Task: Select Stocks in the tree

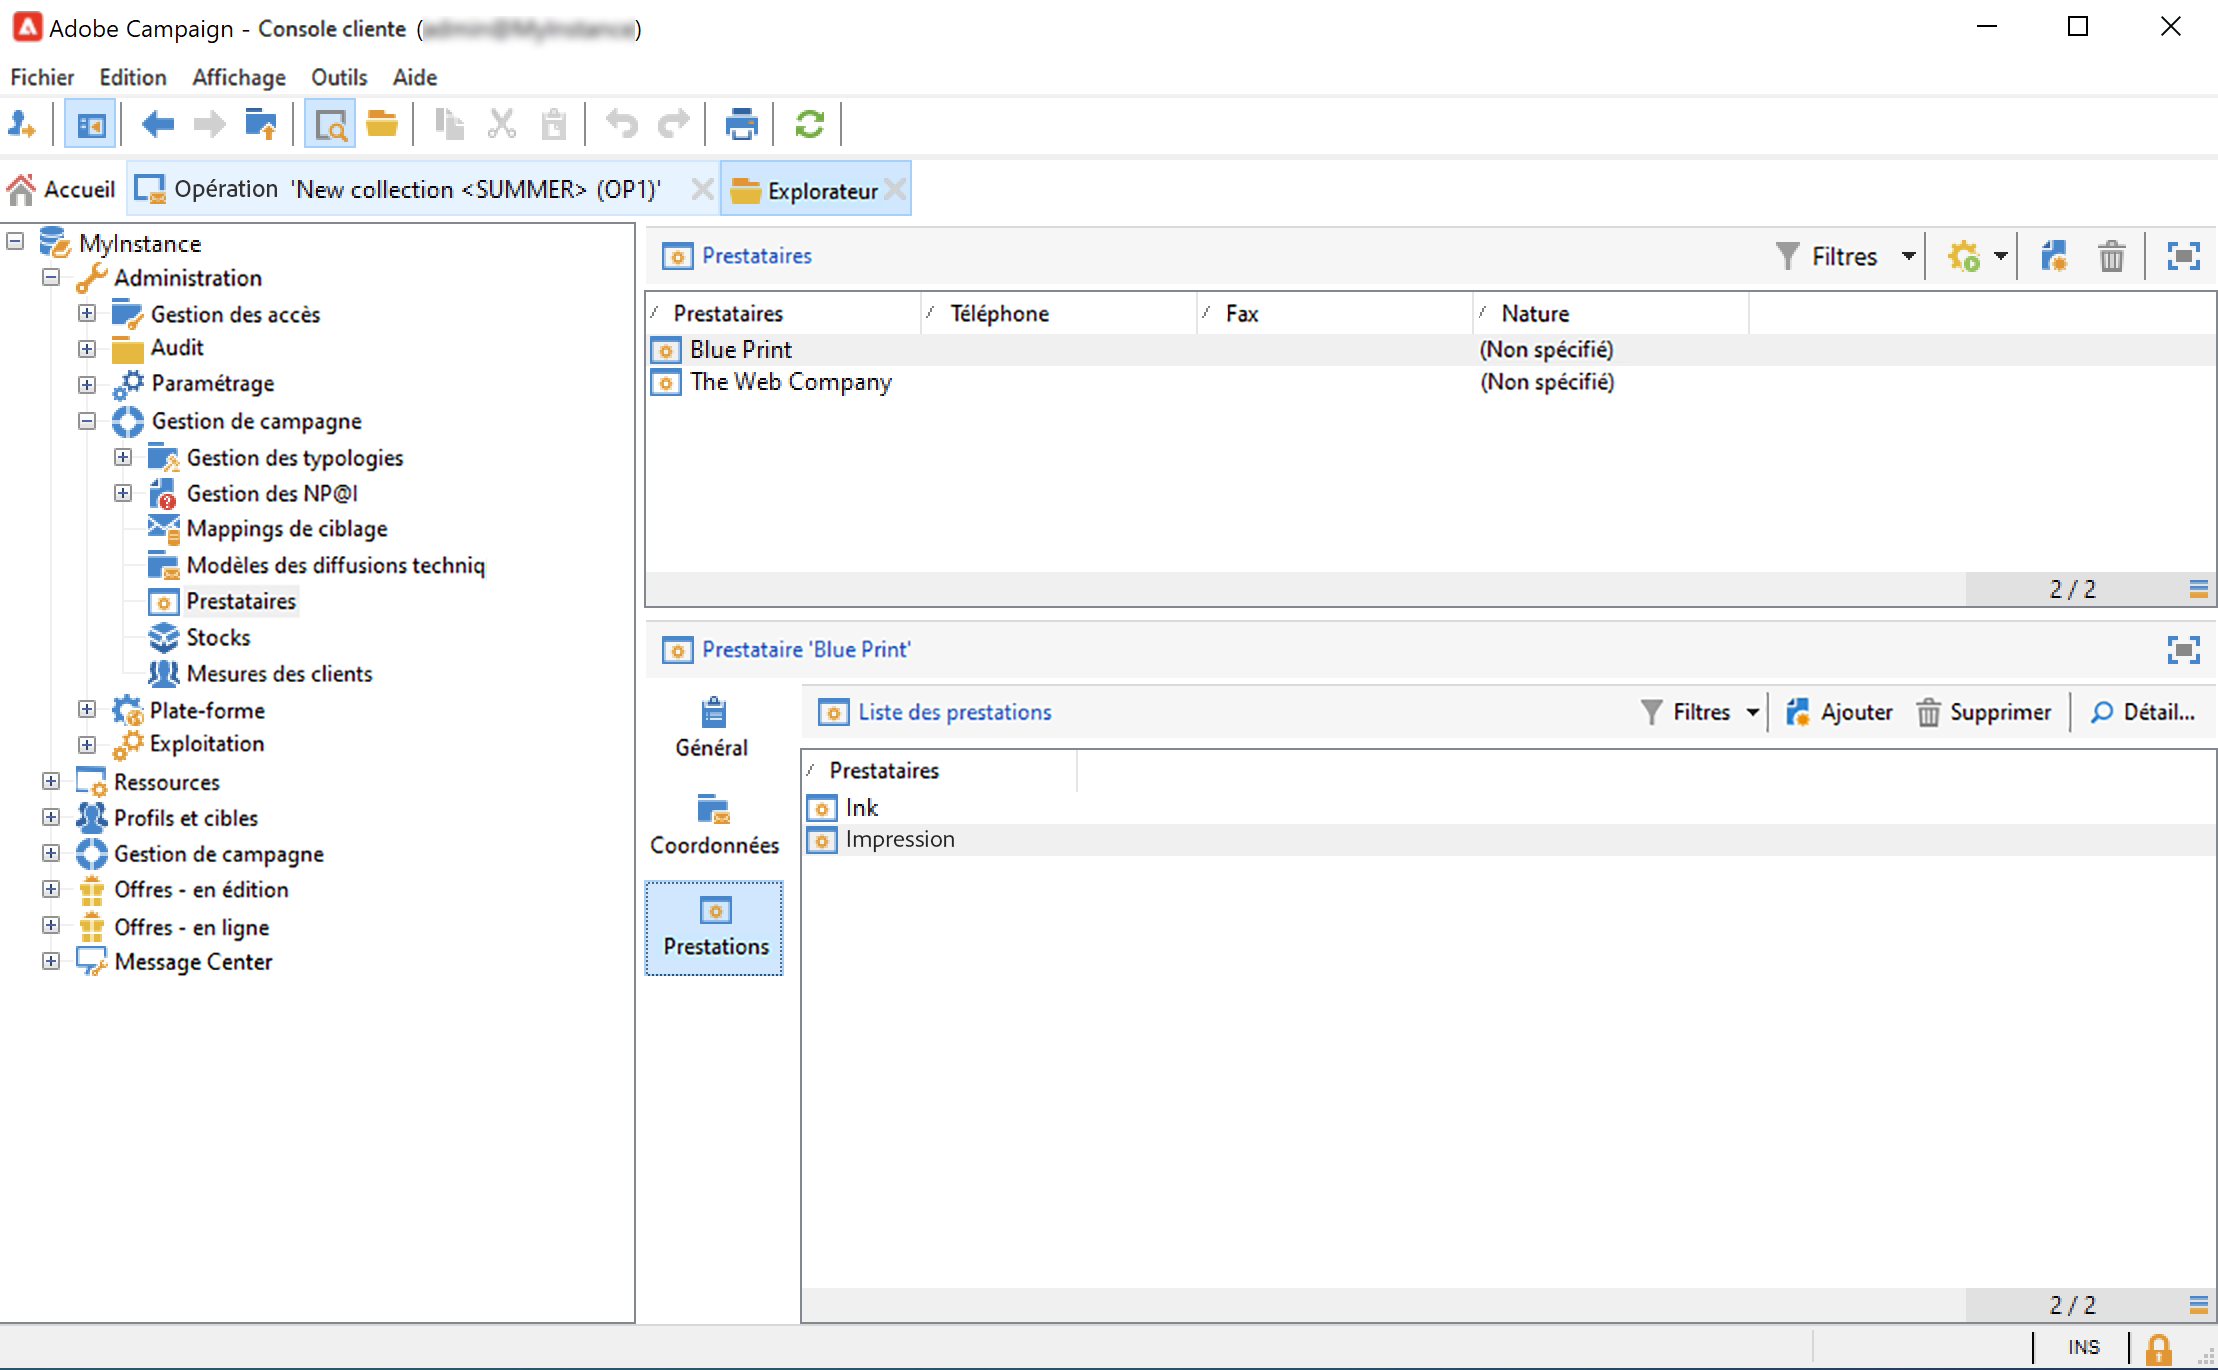Action: pos(218,637)
